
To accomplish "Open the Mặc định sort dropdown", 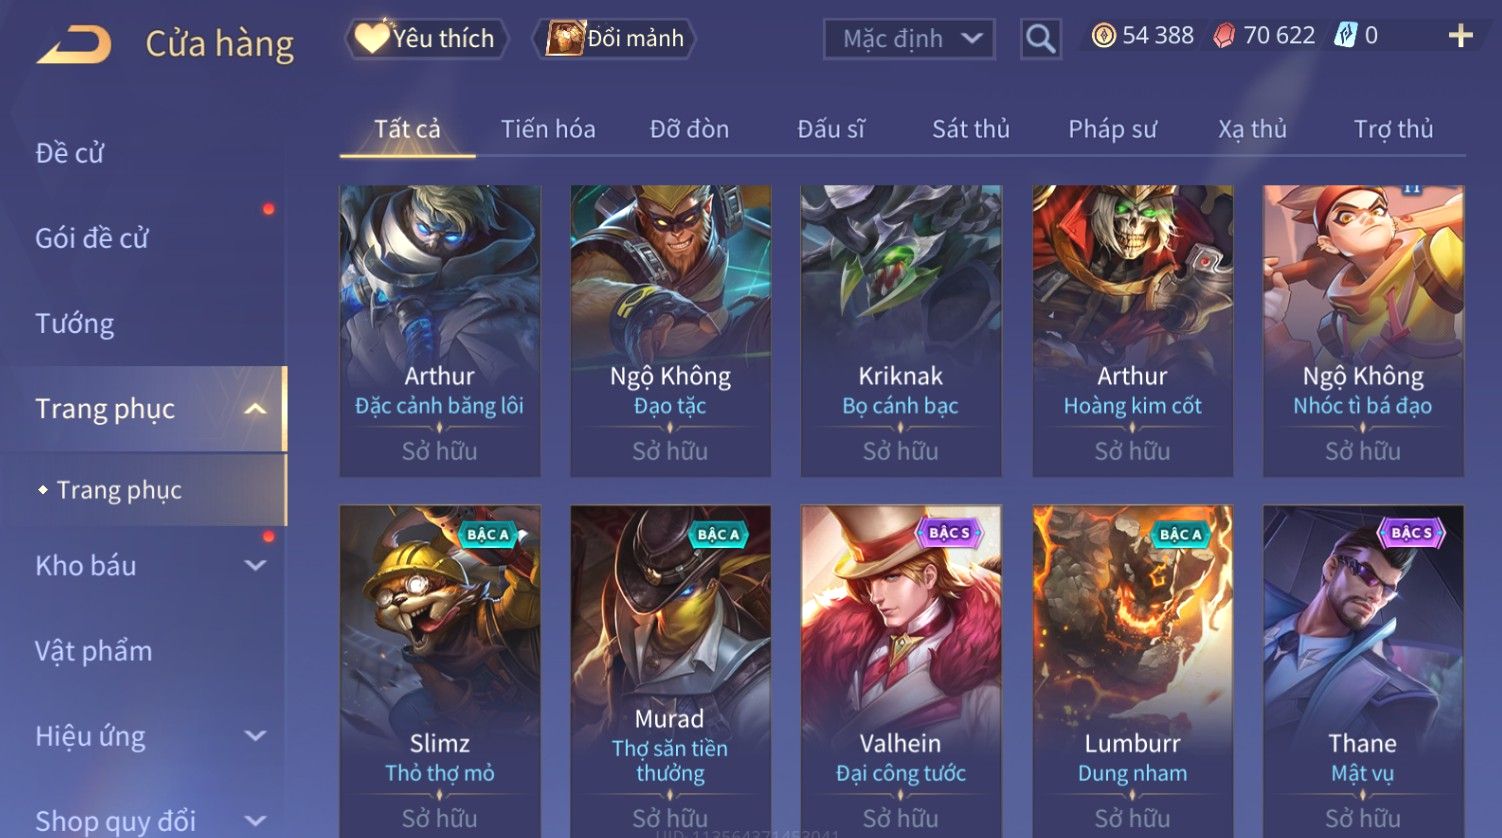I will [909, 39].
